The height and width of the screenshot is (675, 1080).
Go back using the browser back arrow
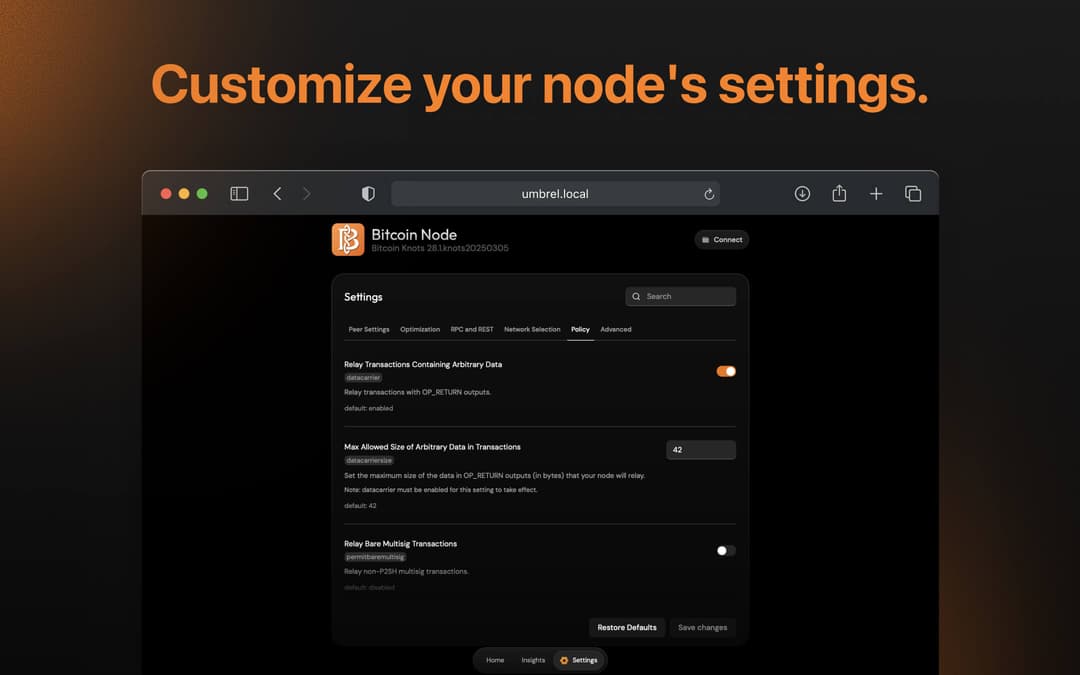[x=277, y=194]
